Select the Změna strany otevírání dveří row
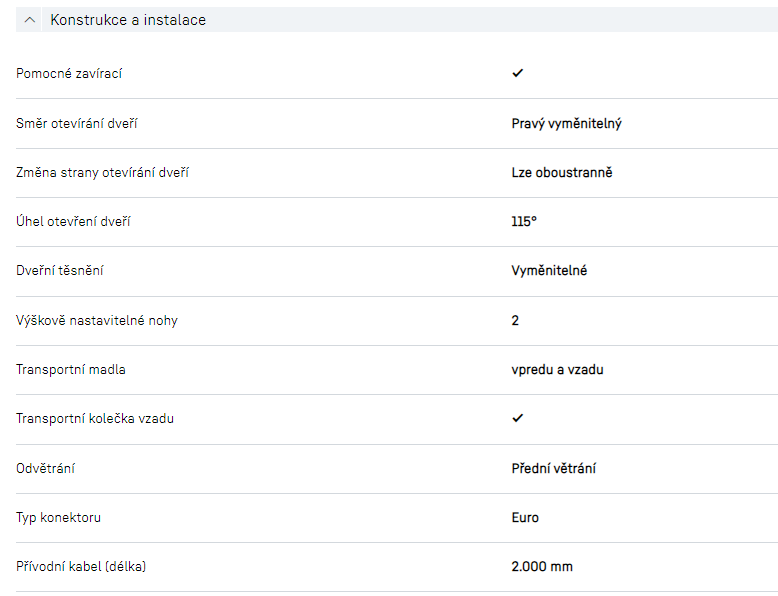Screen dimensions: 778x596 point(102,172)
